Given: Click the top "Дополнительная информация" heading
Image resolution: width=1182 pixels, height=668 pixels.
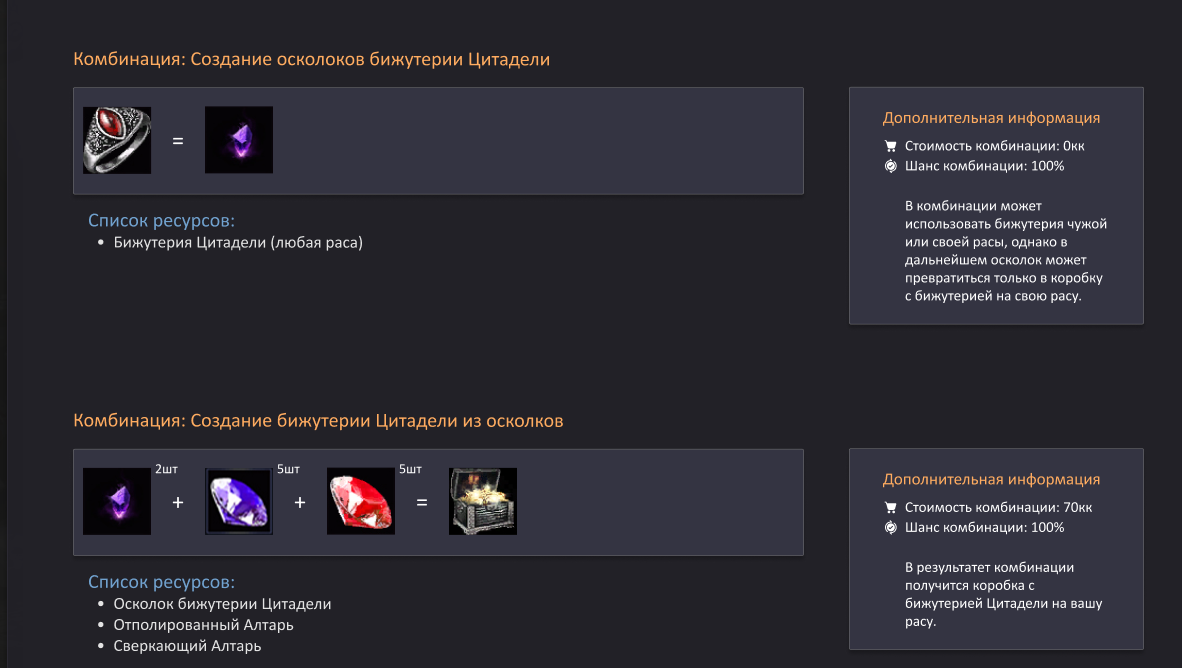Looking at the screenshot, I should [991, 118].
